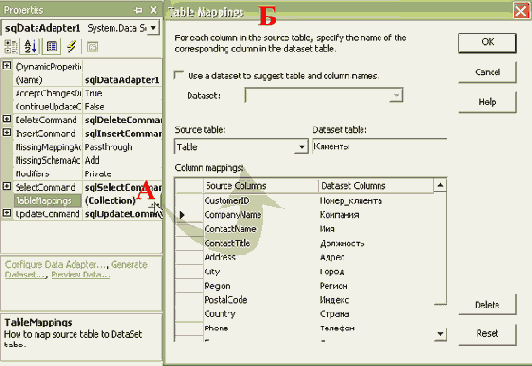Click the Property Pages icon
The image size is (532, 366).
(92, 47)
